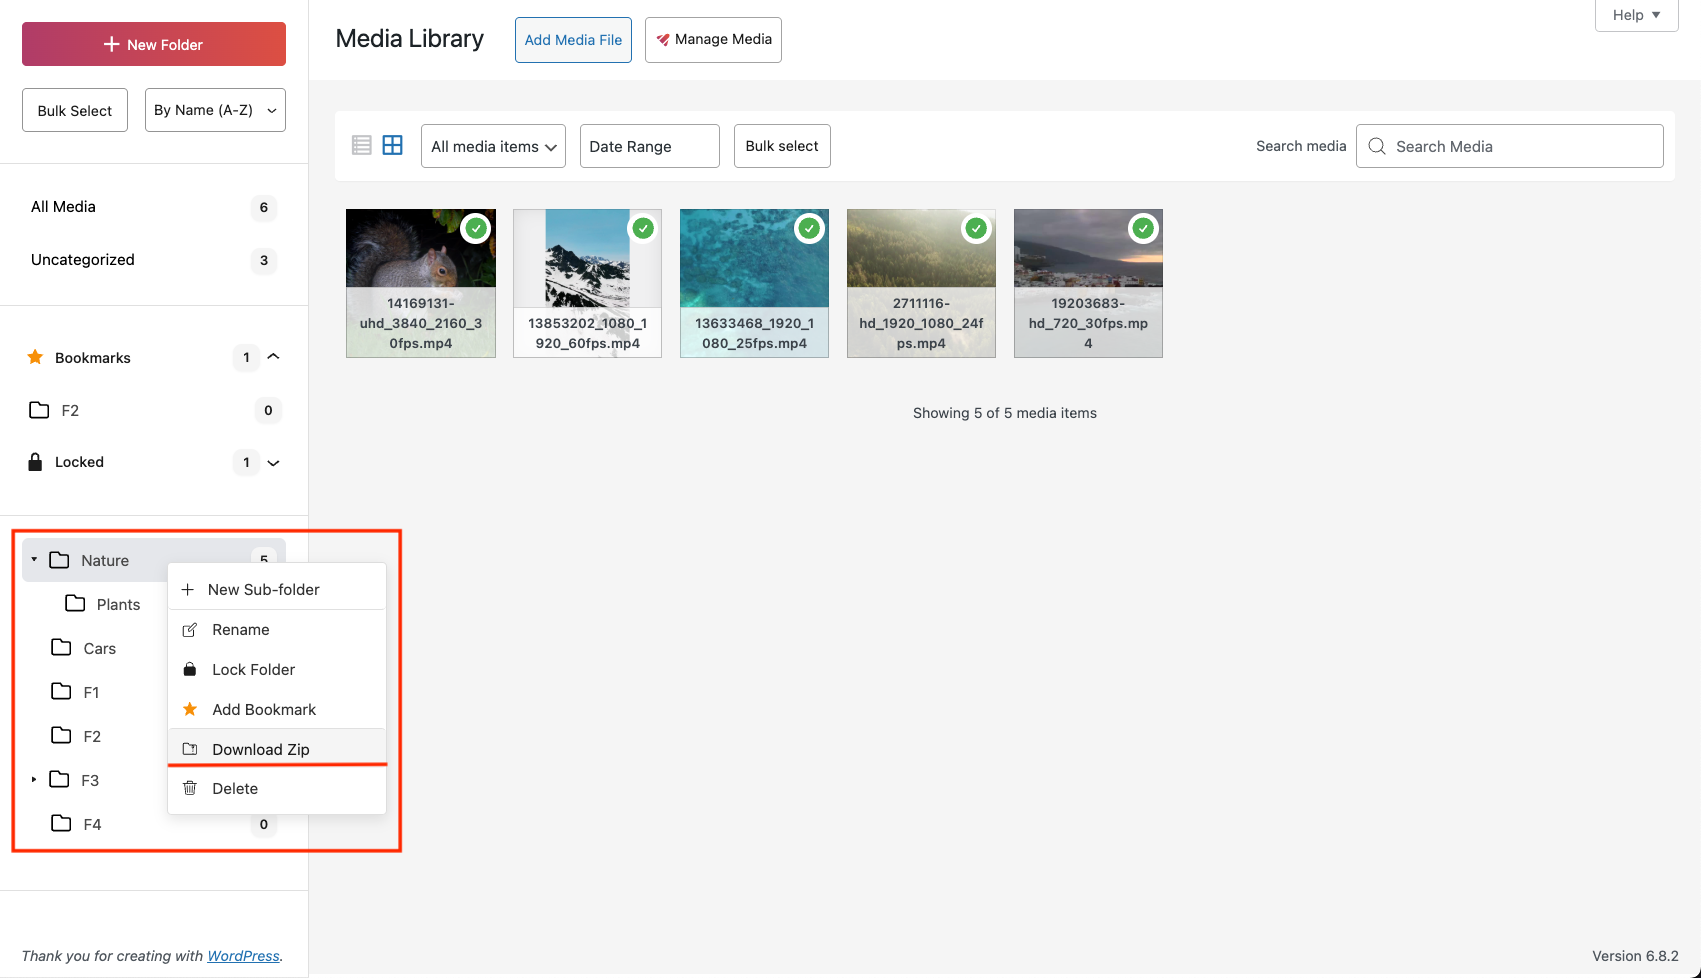The height and width of the screenshot is (978, 1701).
Task: Click the Rename pencil icon
Action: 189,629
